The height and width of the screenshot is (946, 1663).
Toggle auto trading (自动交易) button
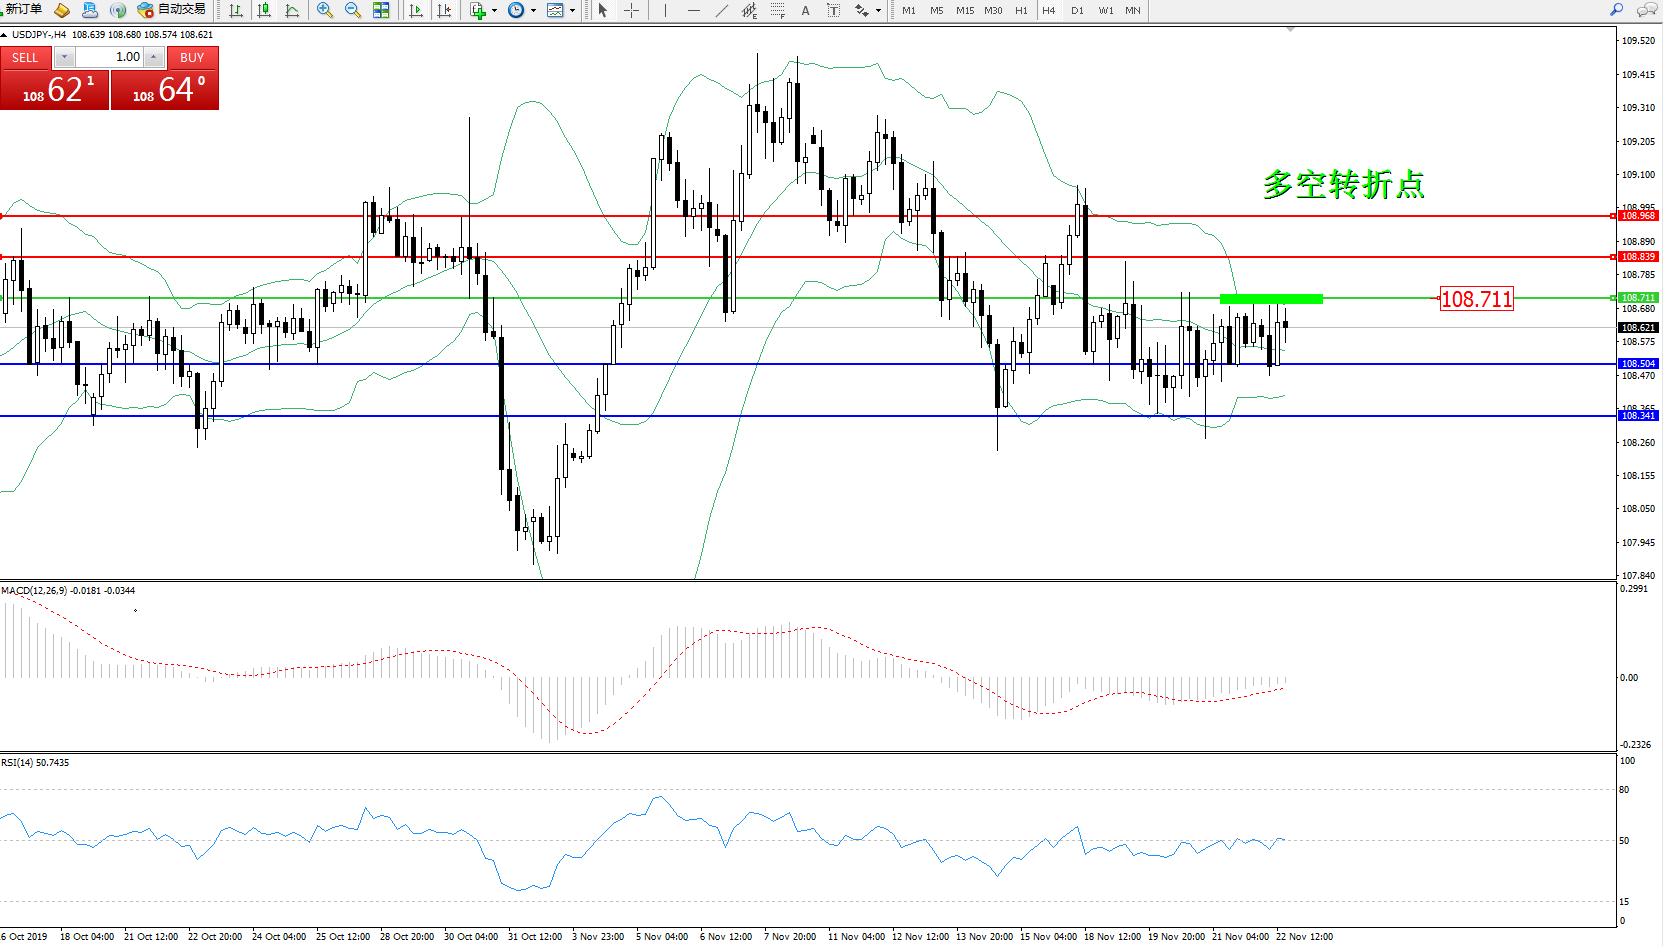click(171, 10)
